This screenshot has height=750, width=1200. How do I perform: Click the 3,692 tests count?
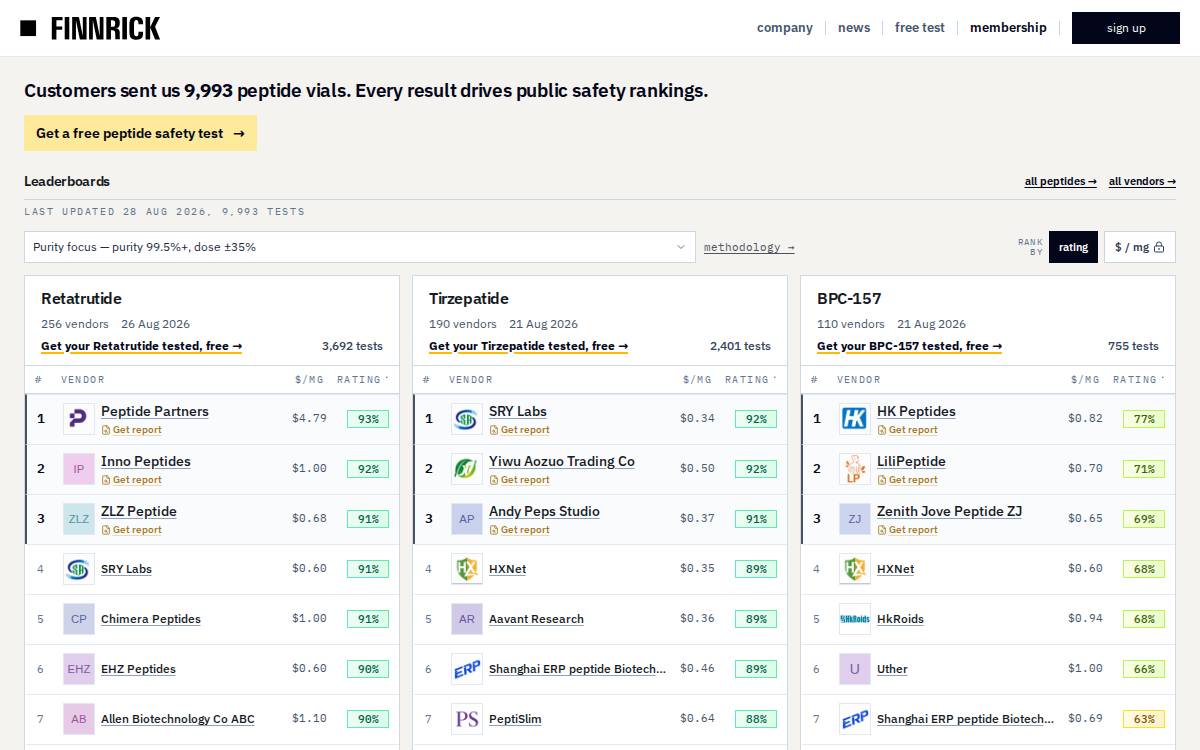coord(352,346)
